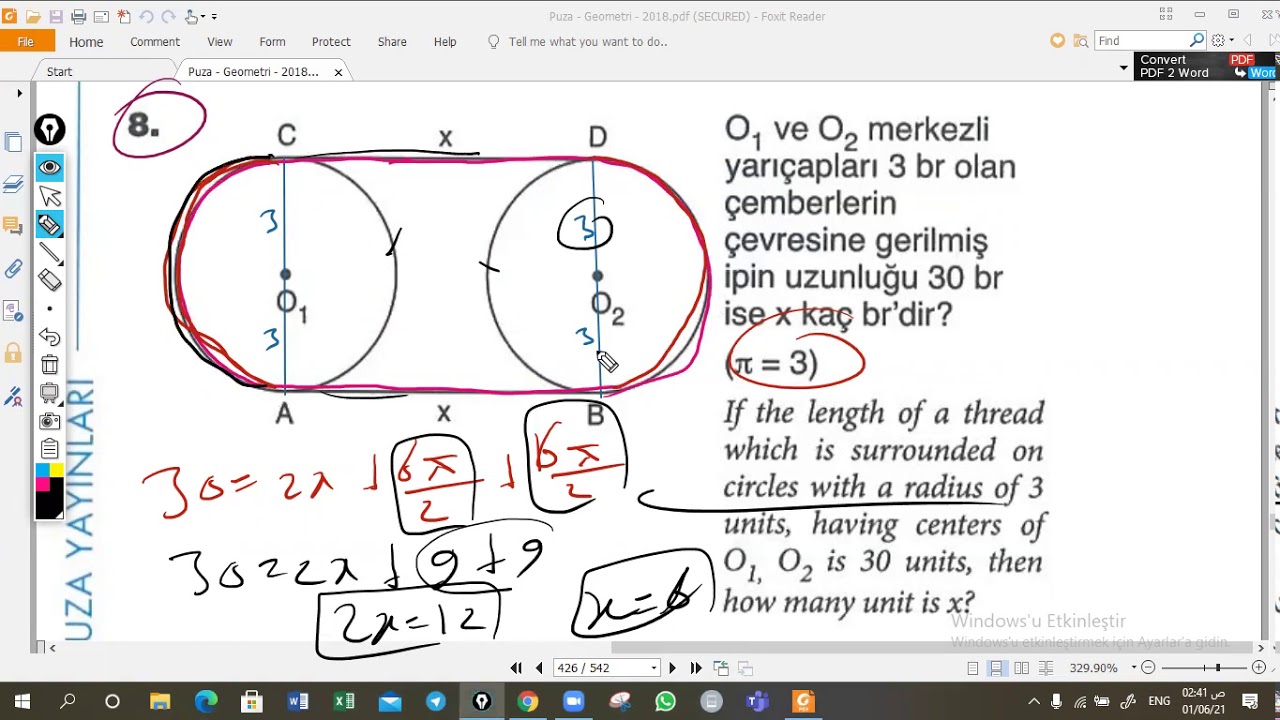Go to the next page
1280x720 pixels.
click(x=672, y=668)
